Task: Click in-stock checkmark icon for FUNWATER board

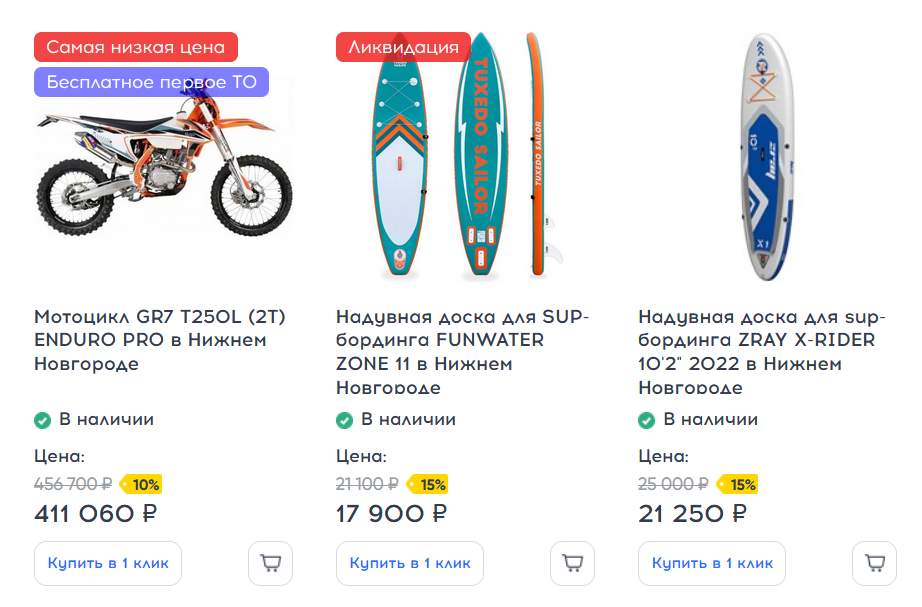Action: 345,420
